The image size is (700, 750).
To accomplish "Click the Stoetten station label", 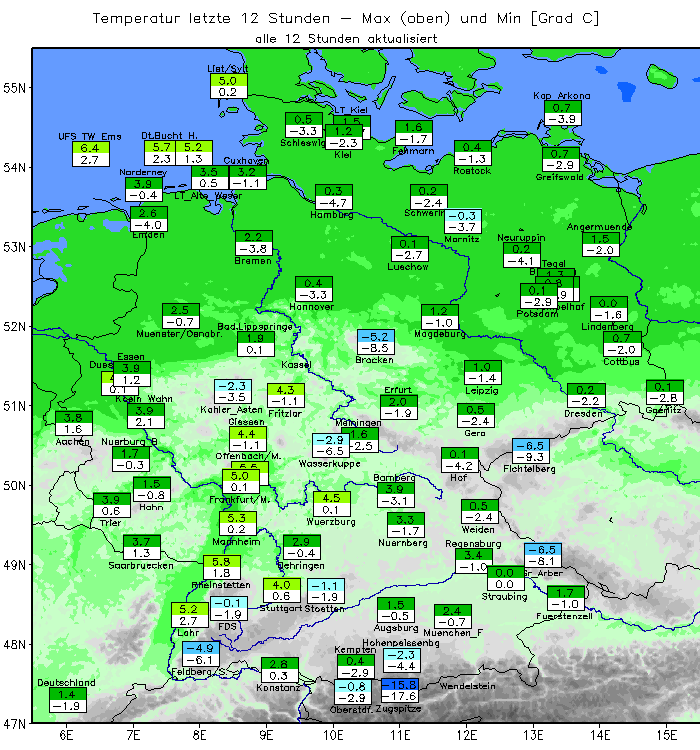I will (324, 609).
